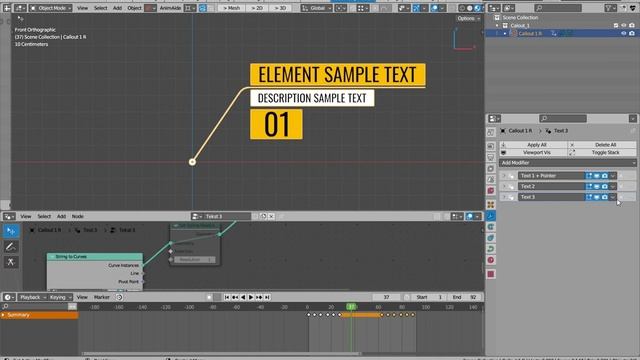Open the Material properties tab icon

pos(491,260)
